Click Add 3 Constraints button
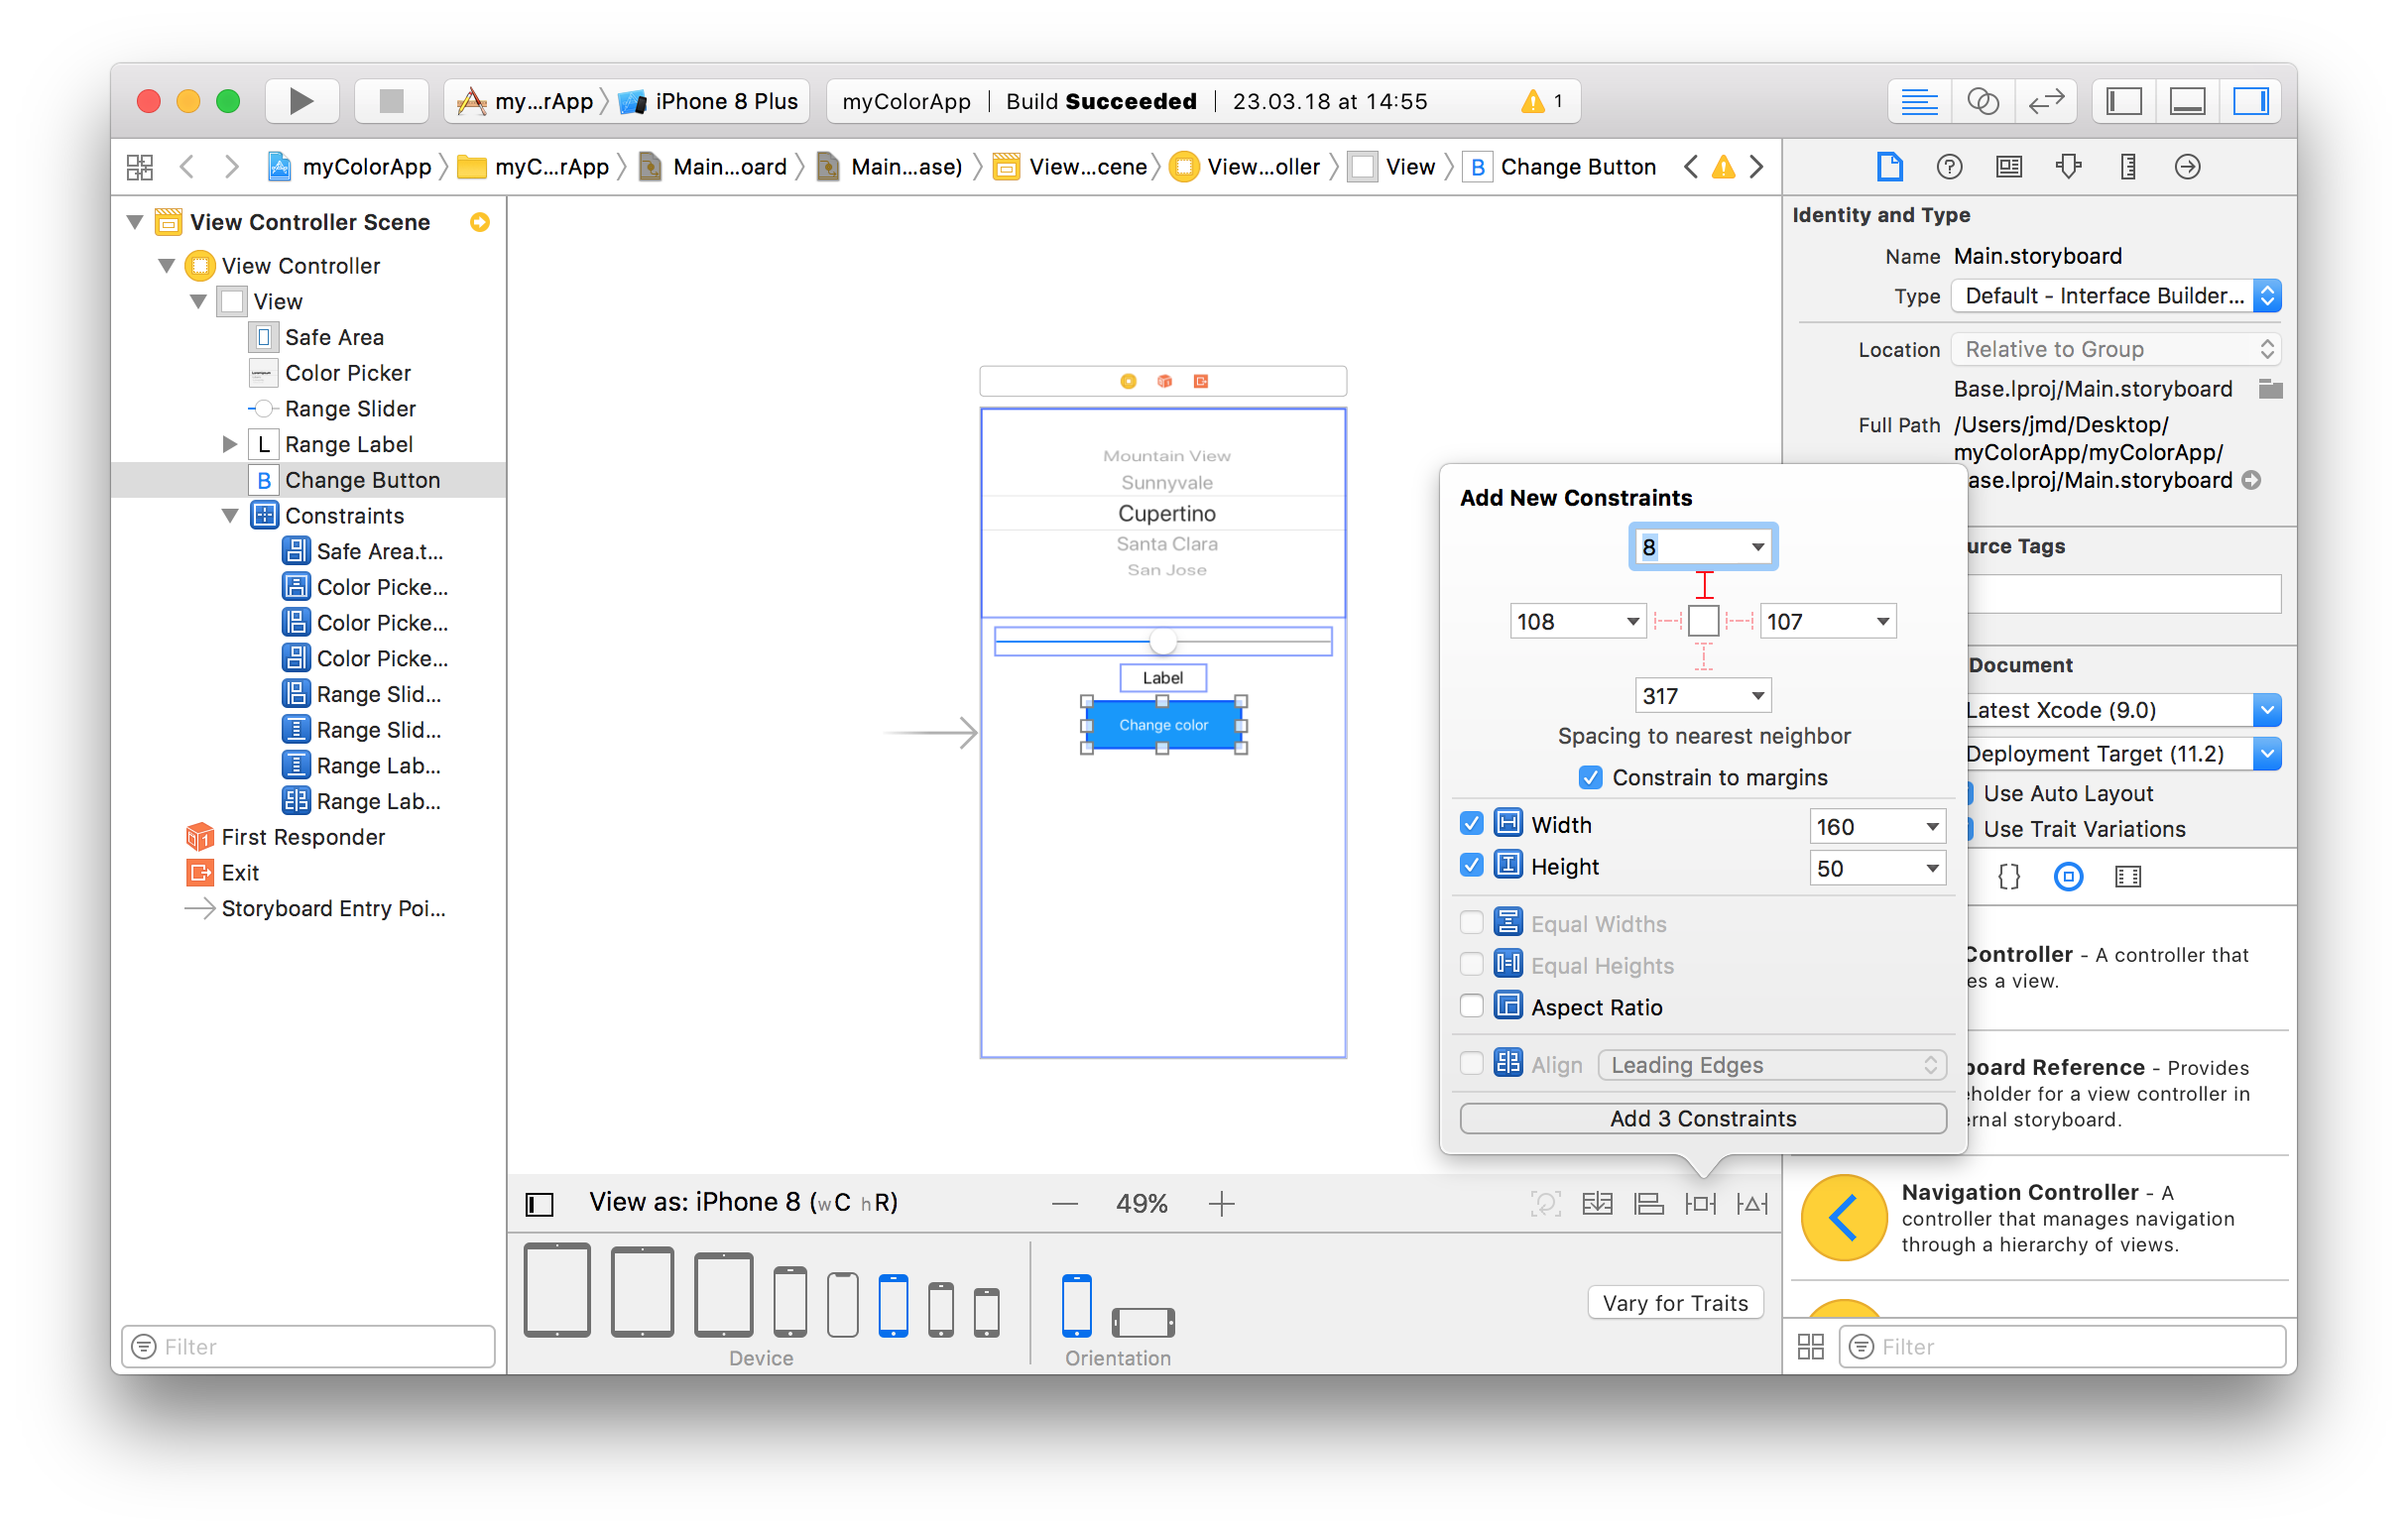The height and width of the screenshot is (1533, 2408). point(1702,1118)
